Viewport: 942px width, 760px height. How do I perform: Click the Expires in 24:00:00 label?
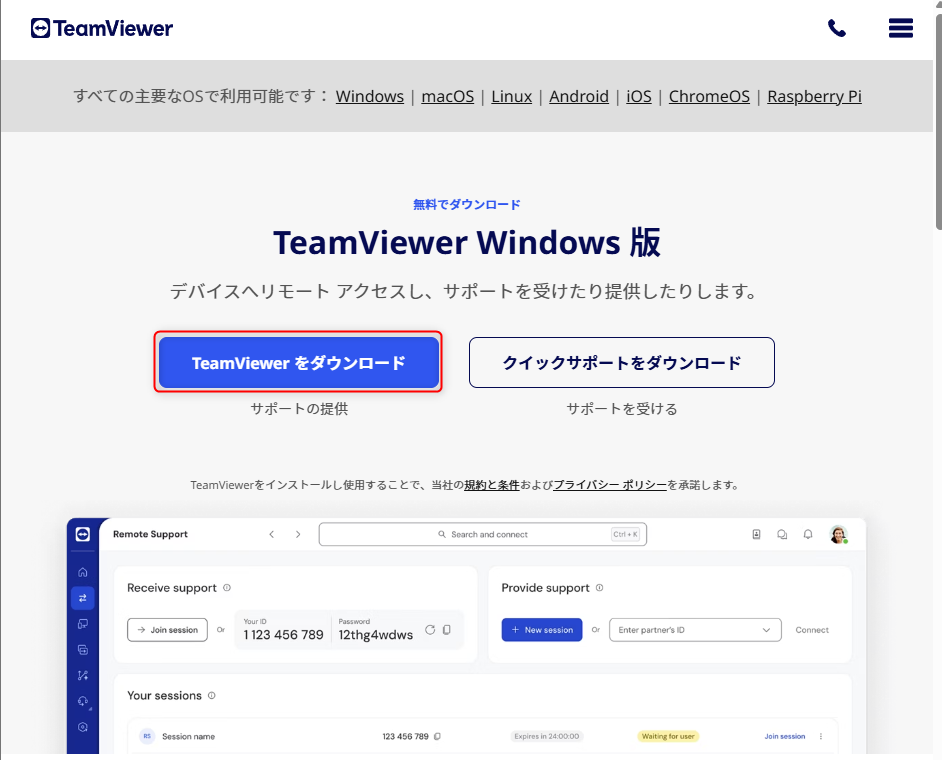click(547, 736)
